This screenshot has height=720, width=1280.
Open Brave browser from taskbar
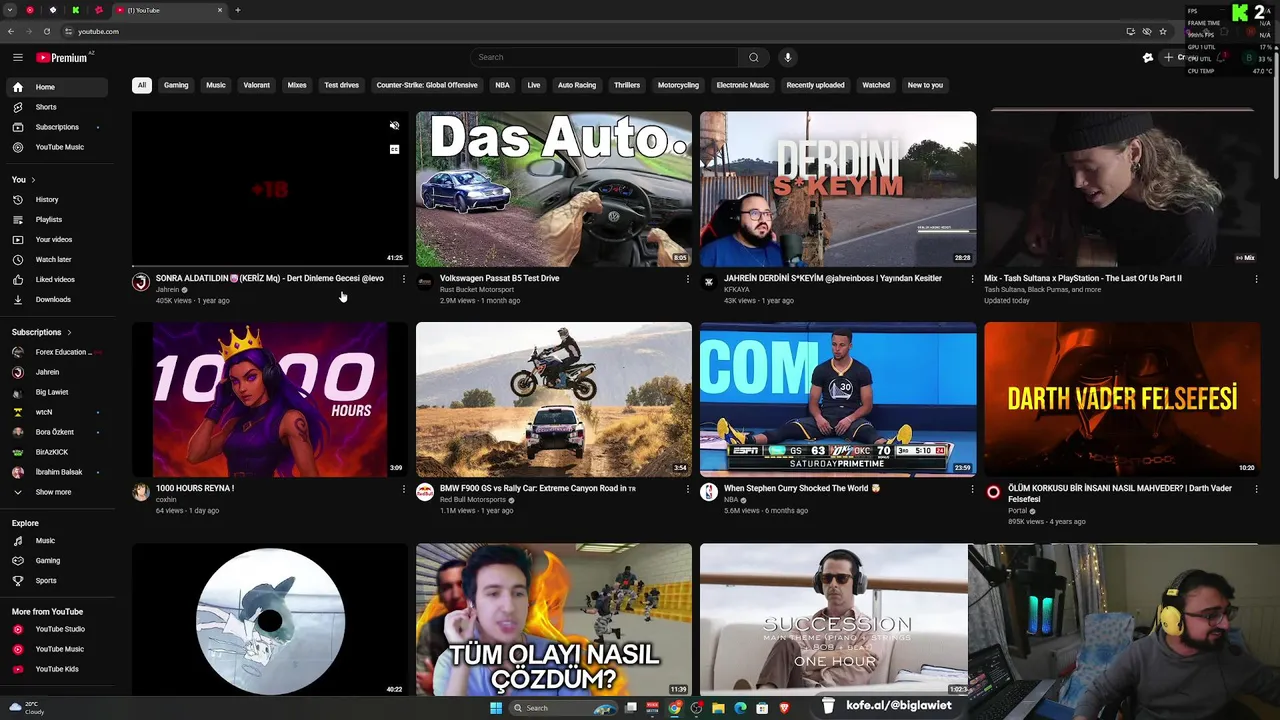pyautogui.click(x=784, y=708)
